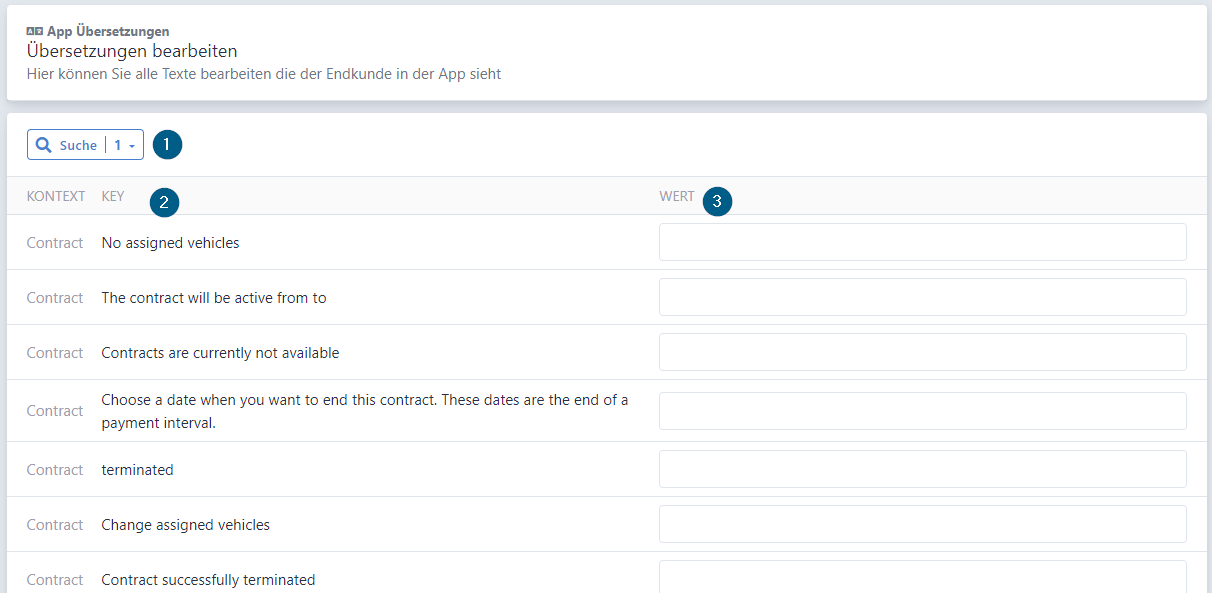The width and height of the screenshot is (1212, 593).
Task: Focus value field for Contracts currently not available
Action: click(922, 352)
